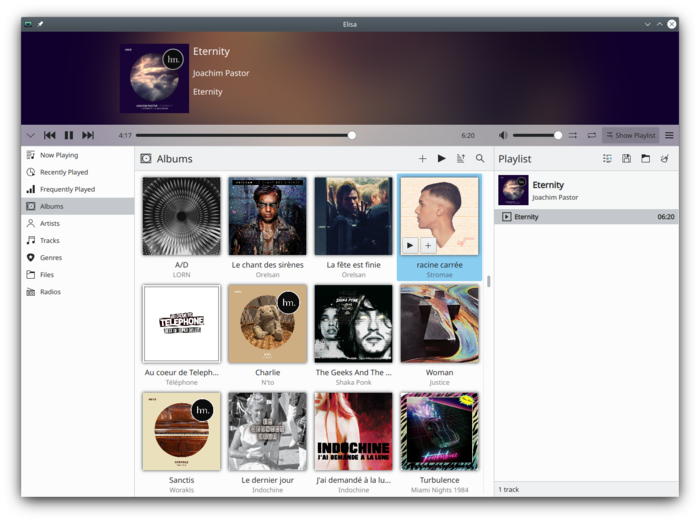The width and height of the screenshot is (700, 522).
Task: Open the album sort order menu
Action: pos(461,158)
